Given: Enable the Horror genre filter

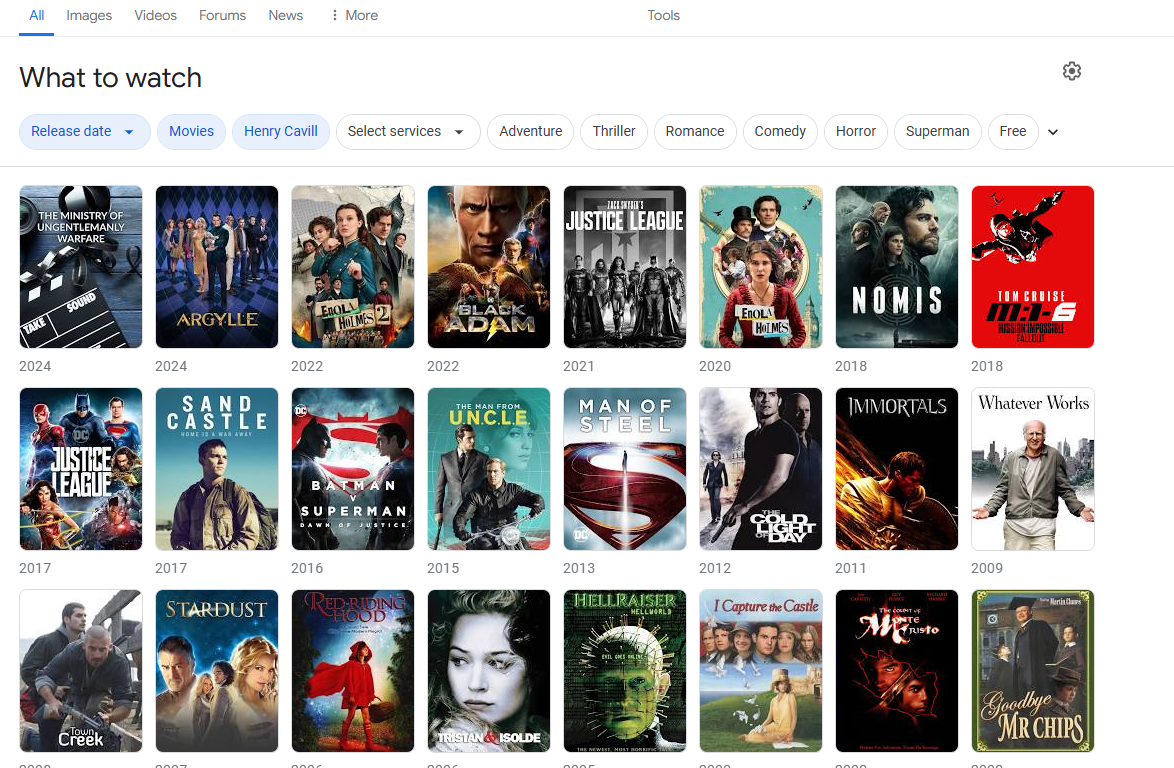Looking at the screenshot, I should point(856,132).
